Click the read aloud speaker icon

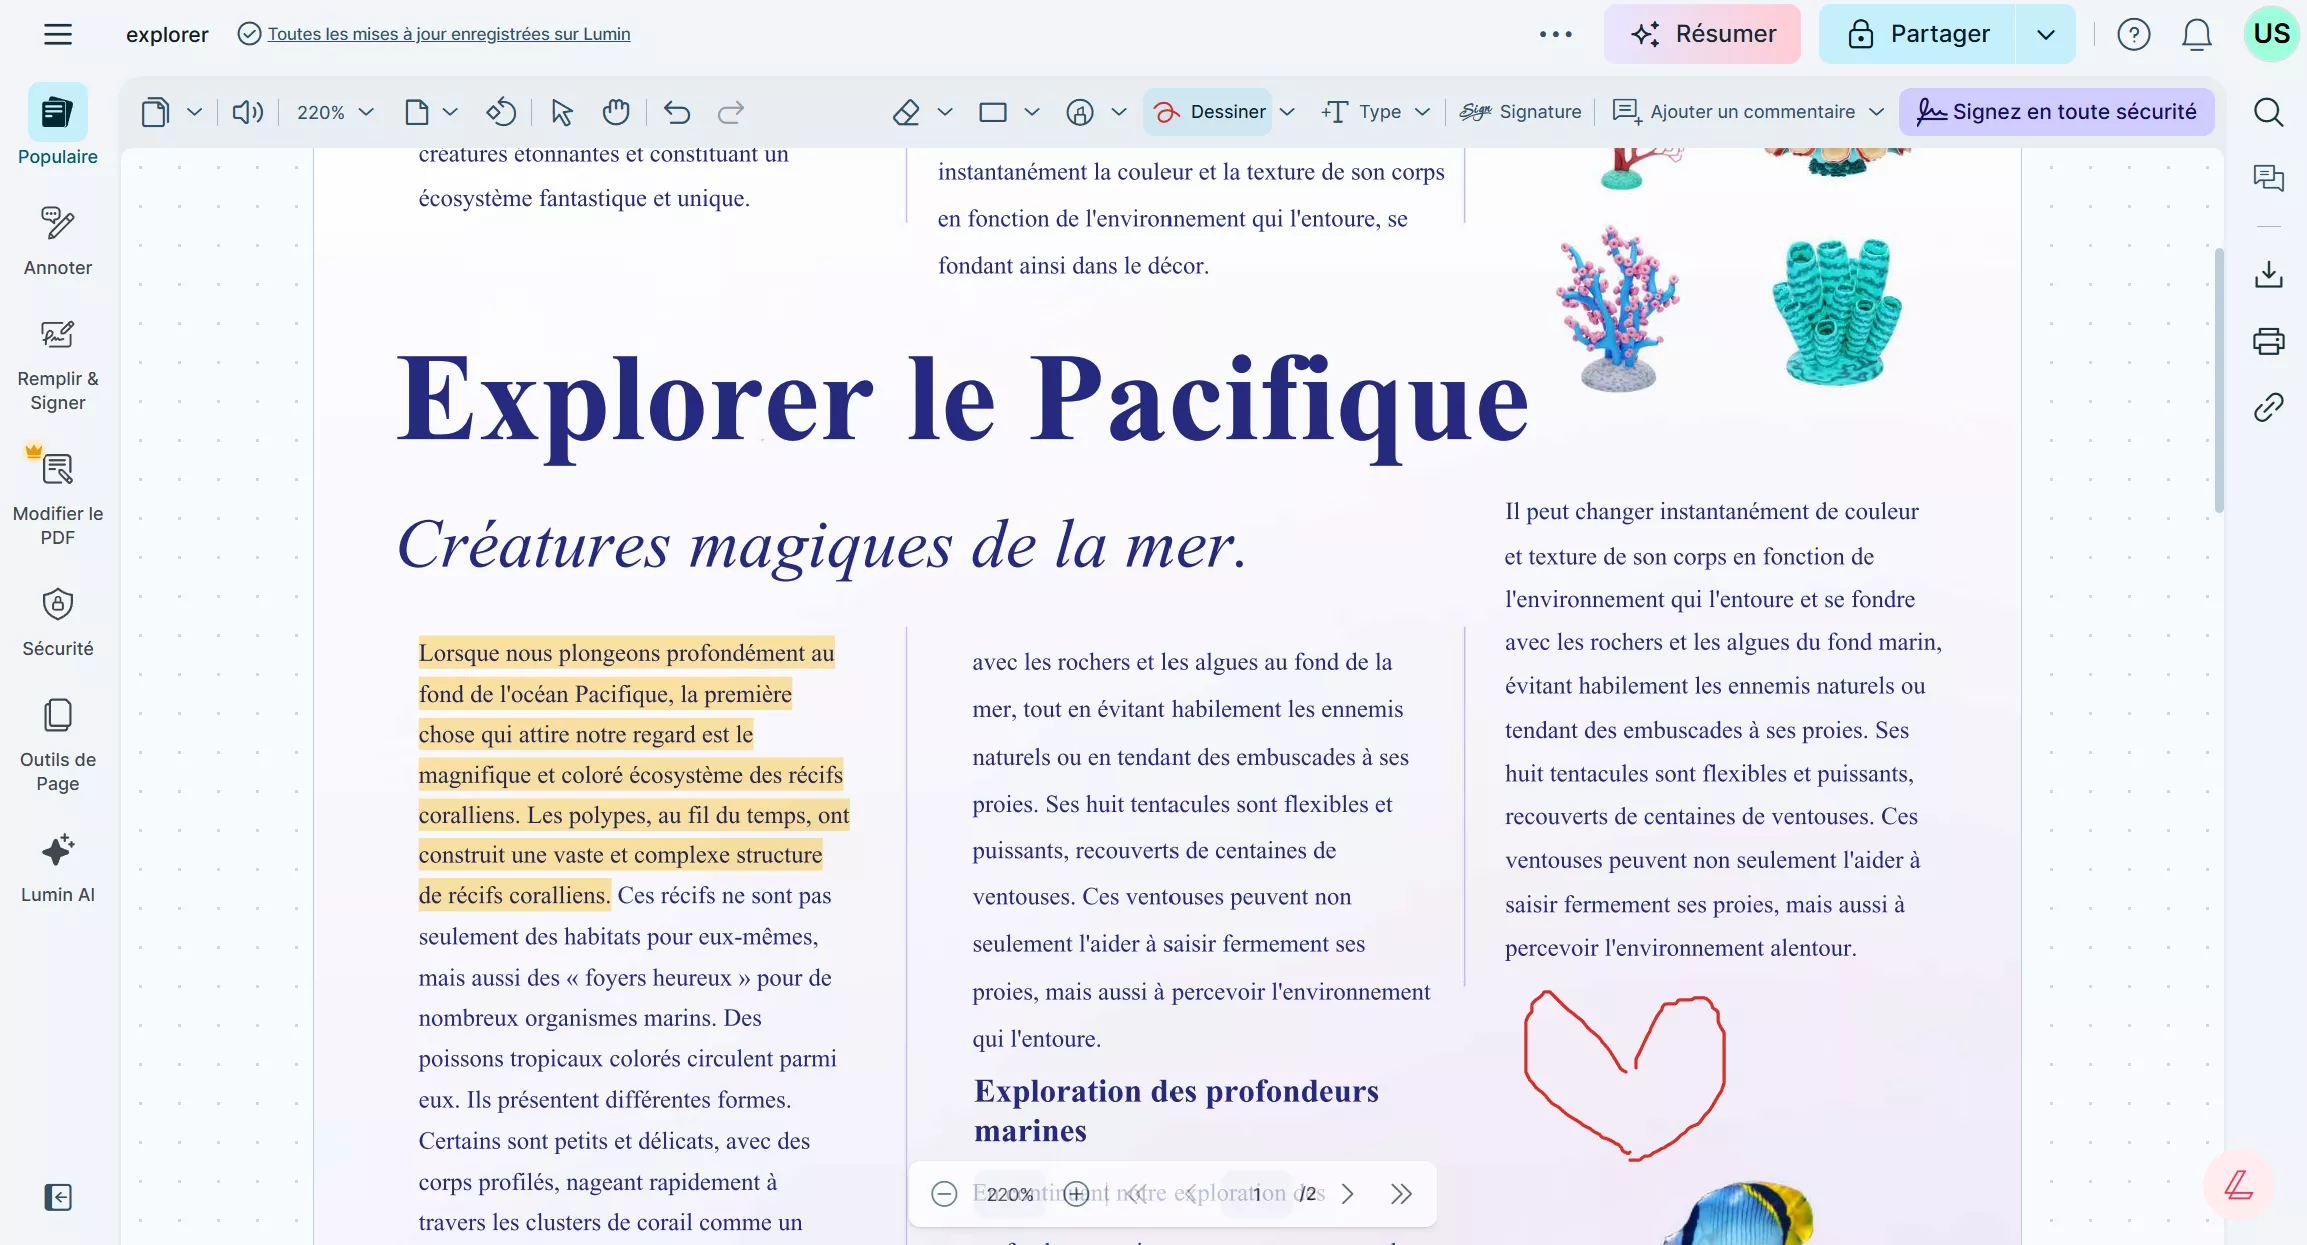click(247, 112)
